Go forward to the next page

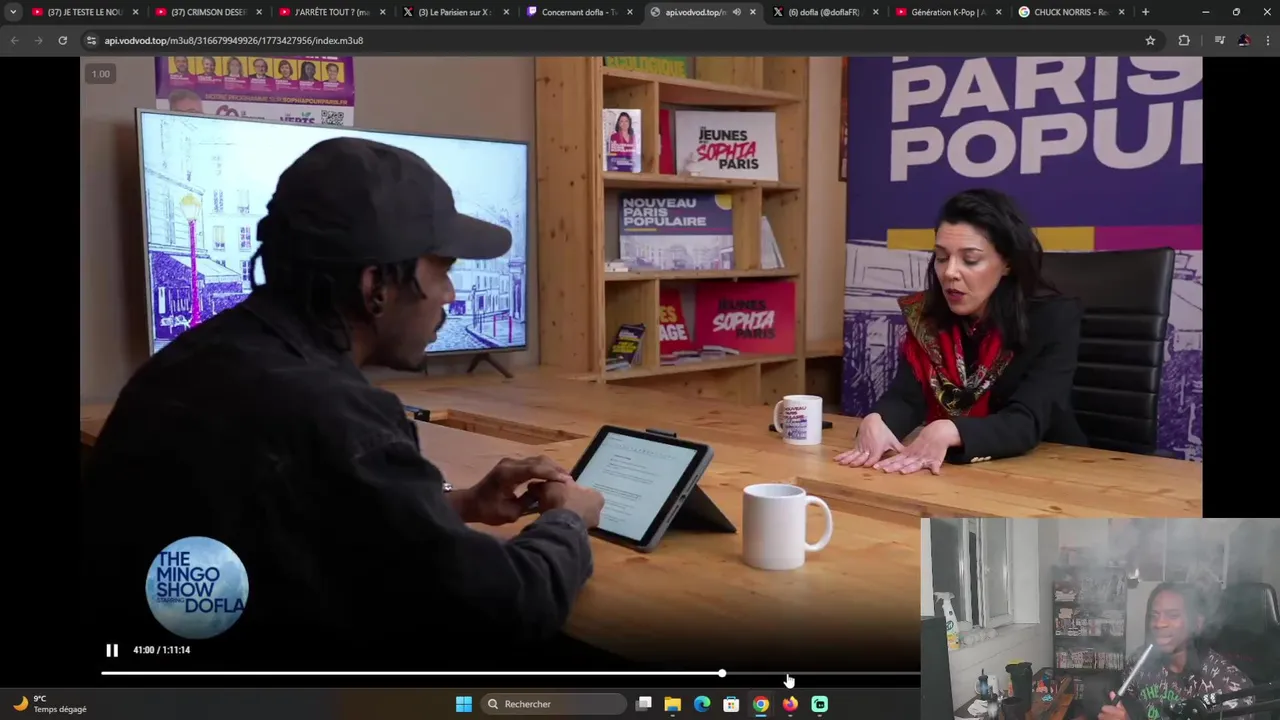click(x=38, y=40)
